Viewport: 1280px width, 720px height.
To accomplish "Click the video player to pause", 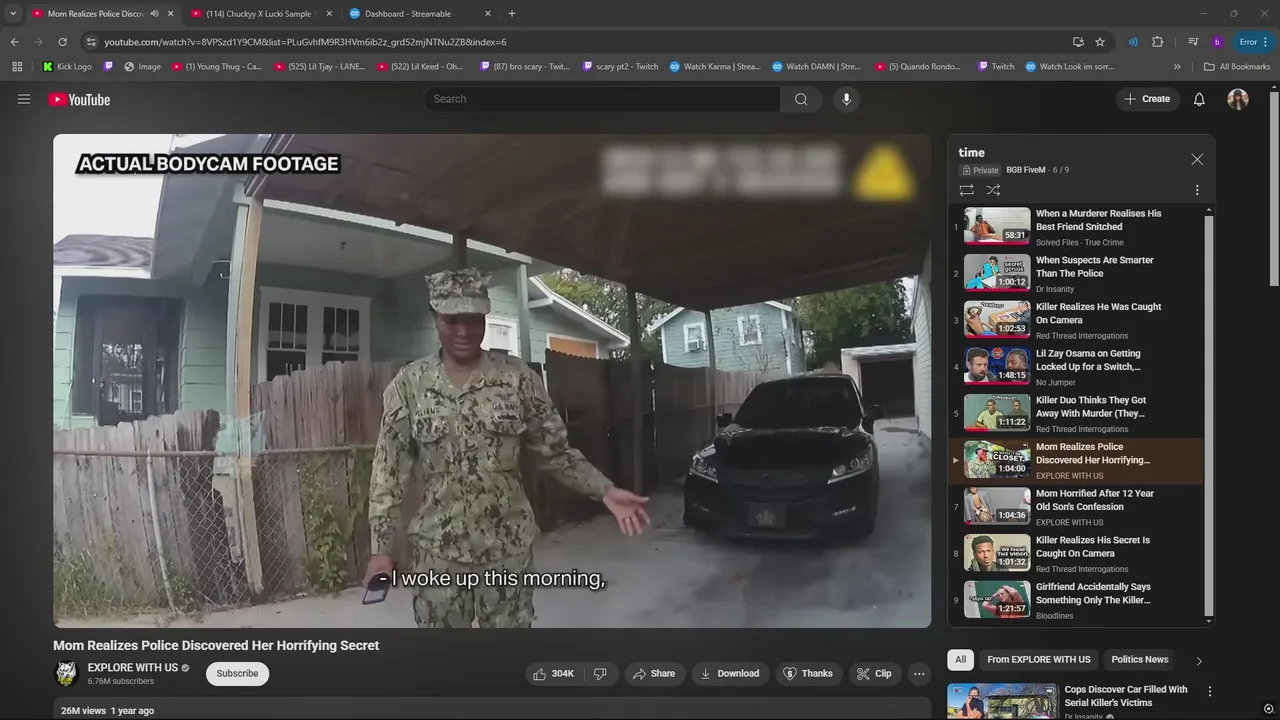I will [492, 381].
